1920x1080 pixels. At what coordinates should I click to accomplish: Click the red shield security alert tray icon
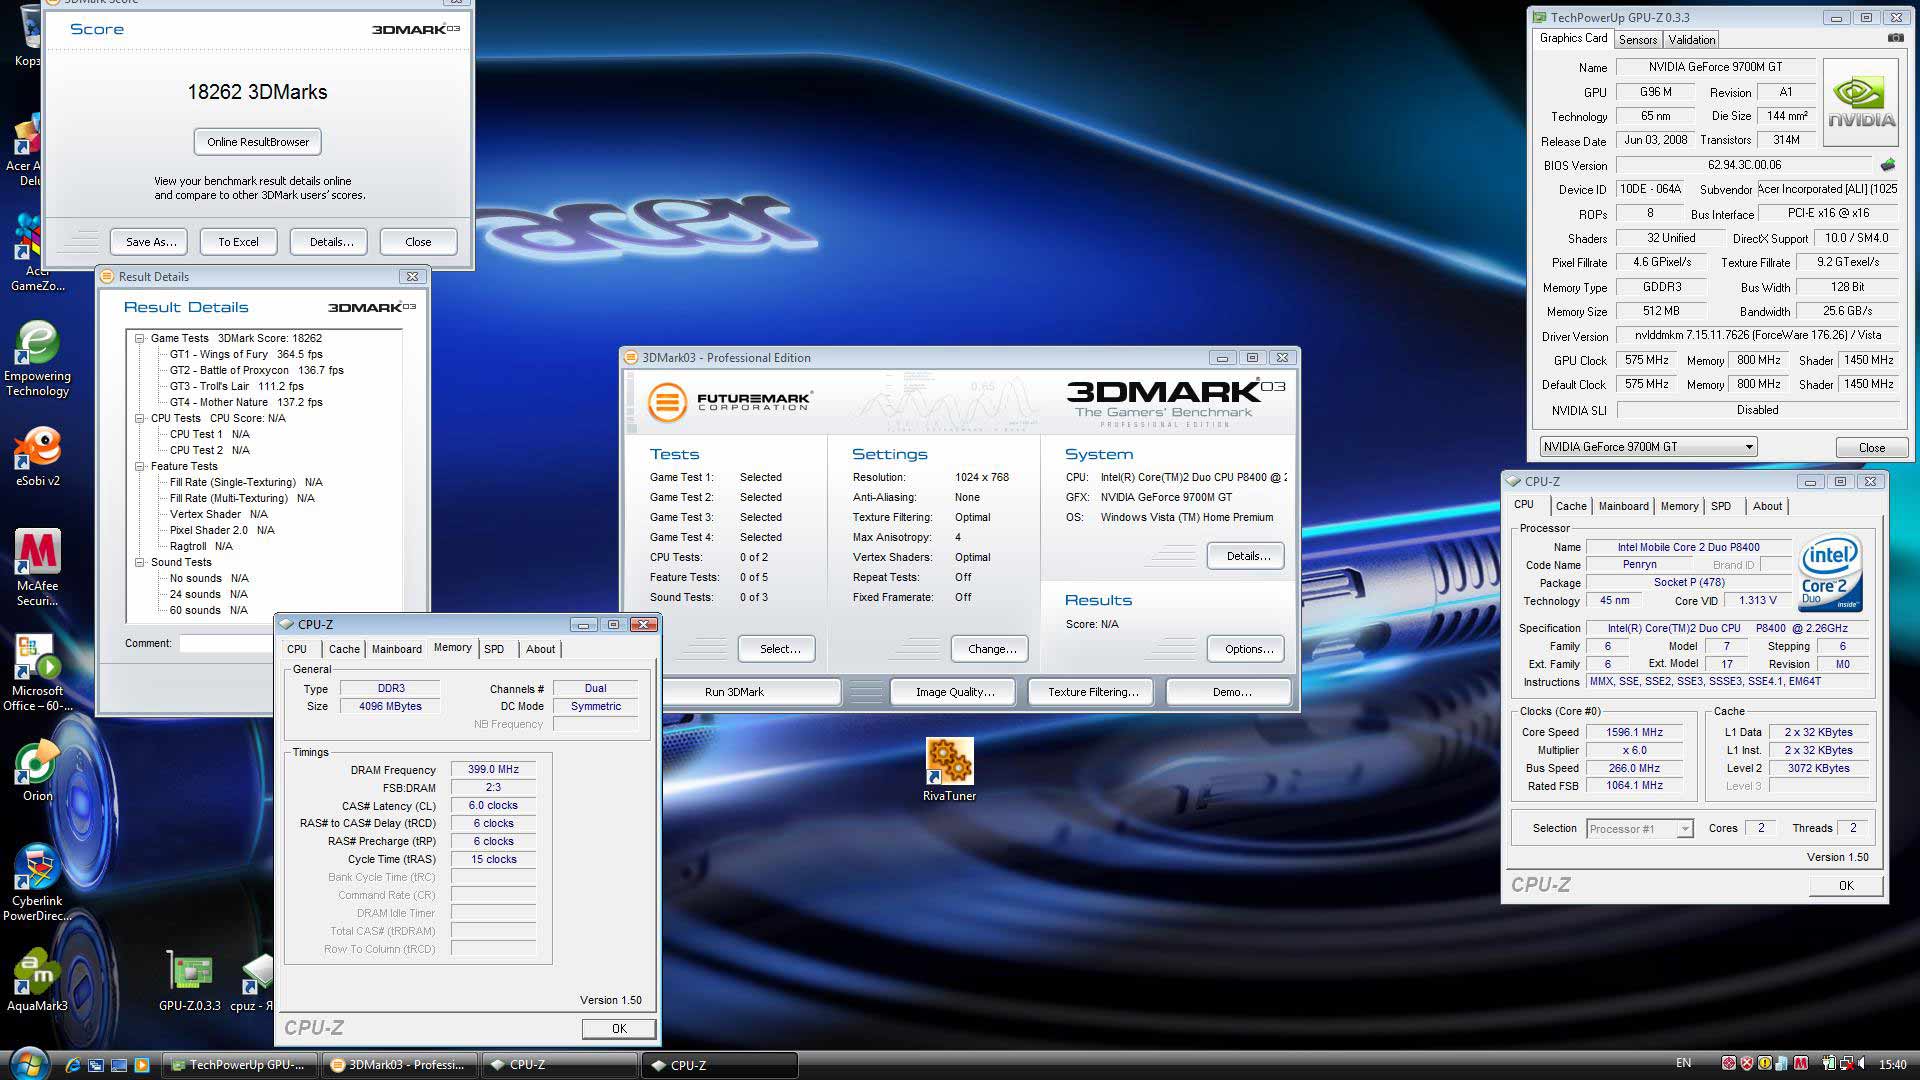[x=1747, y=1064]
